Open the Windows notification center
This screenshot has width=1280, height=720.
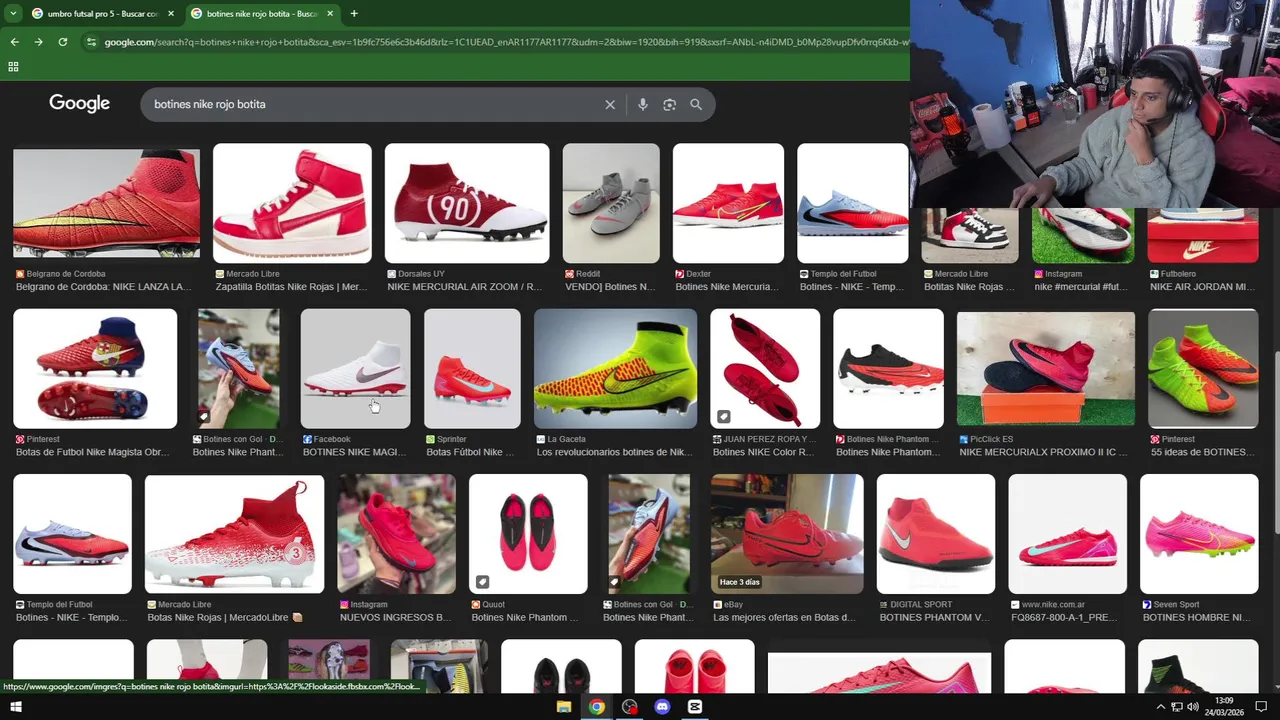pyautogui.click(x=1261, y=707)
